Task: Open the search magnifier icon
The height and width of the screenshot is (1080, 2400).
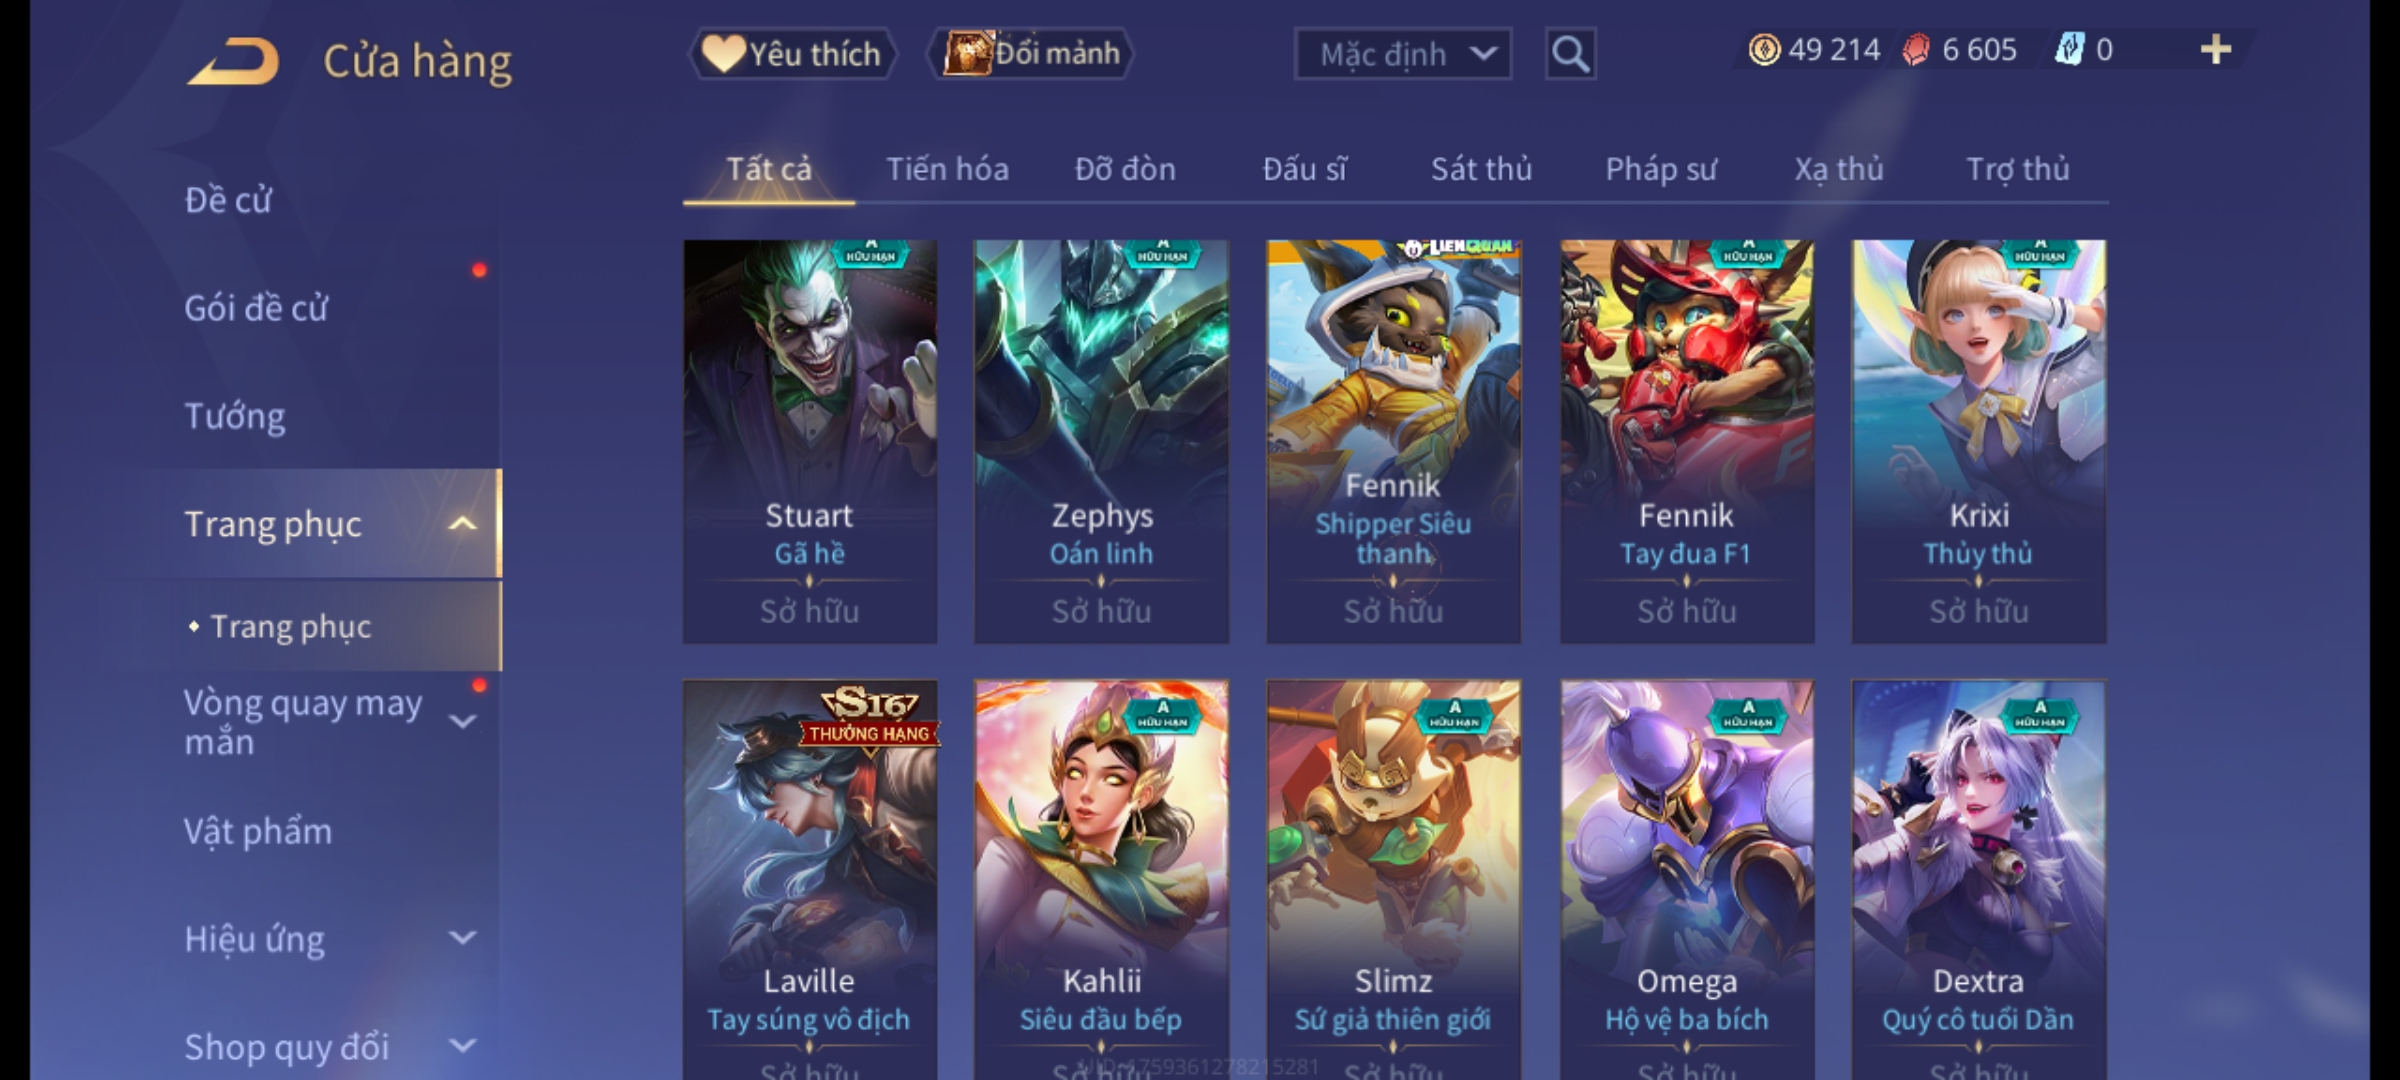Action: point(1570,54)
